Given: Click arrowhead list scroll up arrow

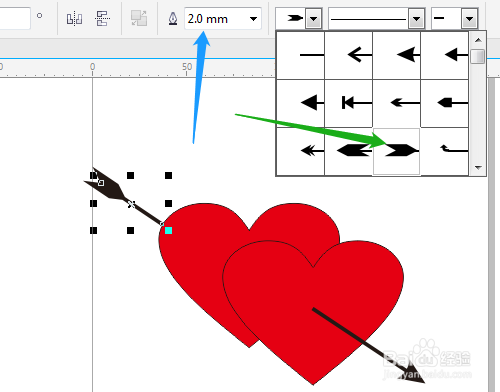Looking at the screenshot, I should tap(478, 40).
